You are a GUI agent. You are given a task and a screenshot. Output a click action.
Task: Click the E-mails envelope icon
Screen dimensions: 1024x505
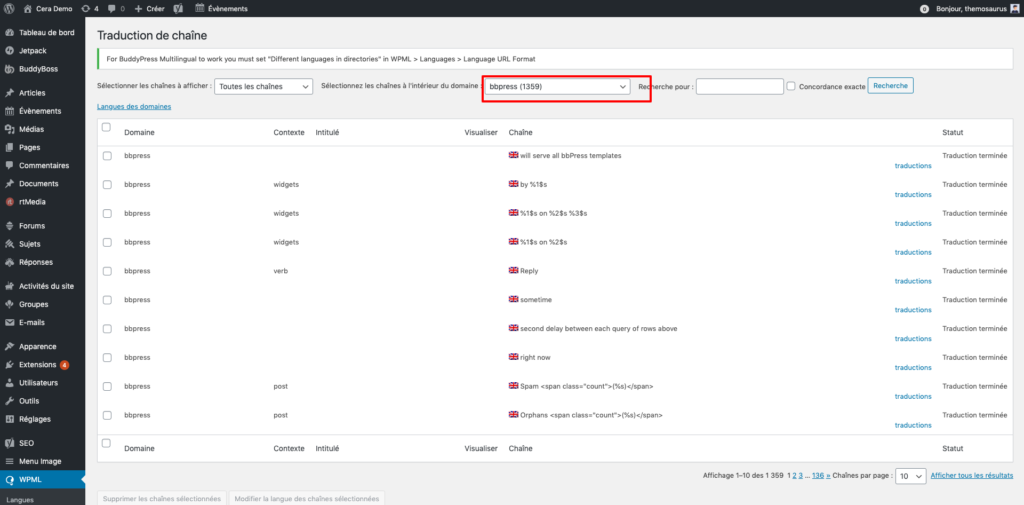(x=9, y=323)
